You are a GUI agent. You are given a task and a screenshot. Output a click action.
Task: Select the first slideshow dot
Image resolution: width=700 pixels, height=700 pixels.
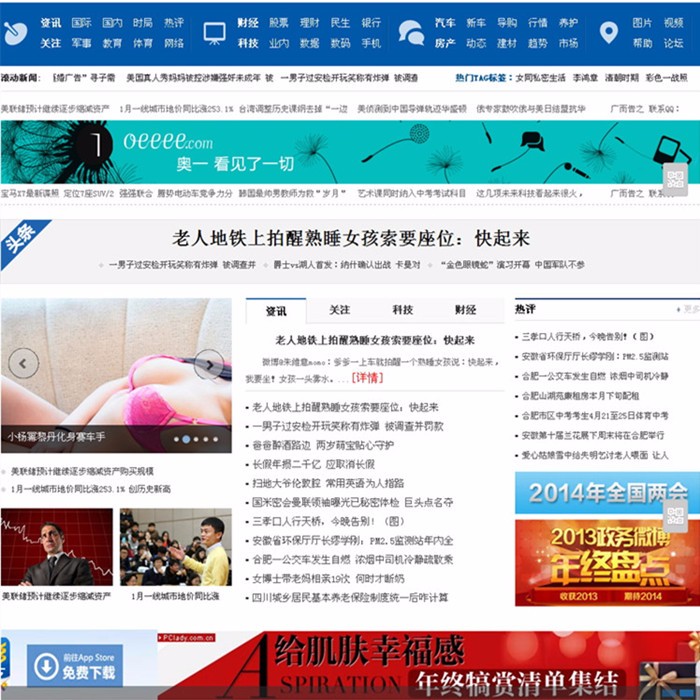click(176, 439)
